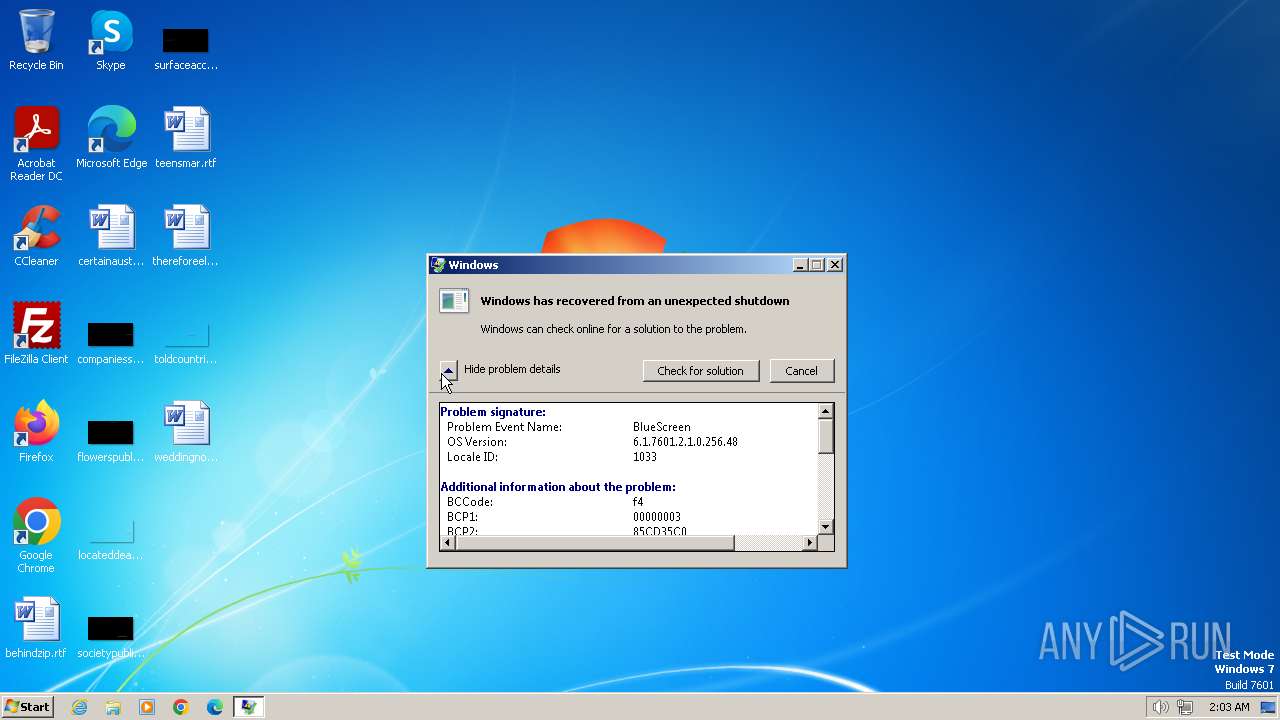The image size is (1280, 720).
Task: Click scroll up arrow in problem details
Action: pyautogui.click(x=825, y=411)
